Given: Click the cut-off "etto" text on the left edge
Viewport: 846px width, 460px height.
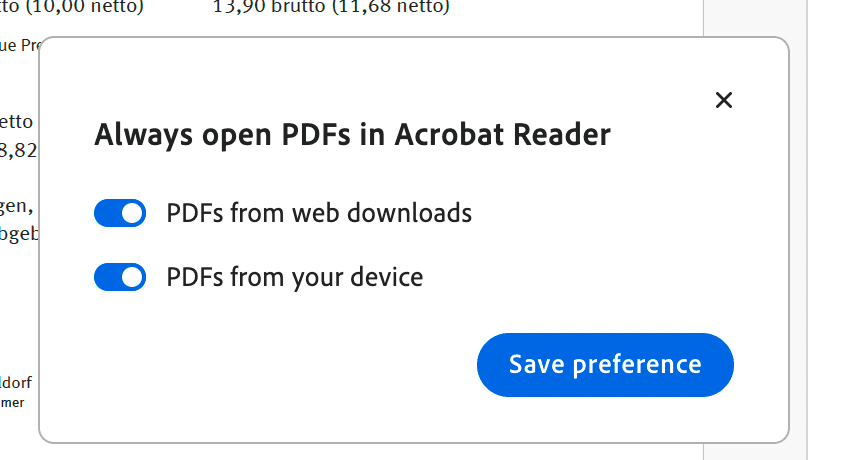Looking at the screenshot, I should click(17, 122).
